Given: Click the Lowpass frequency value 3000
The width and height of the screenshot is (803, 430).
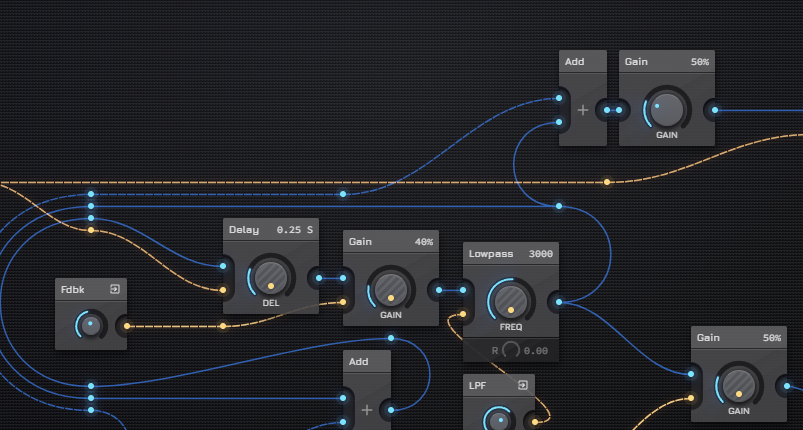Looking at the screenshot, I should coord(540,254).
